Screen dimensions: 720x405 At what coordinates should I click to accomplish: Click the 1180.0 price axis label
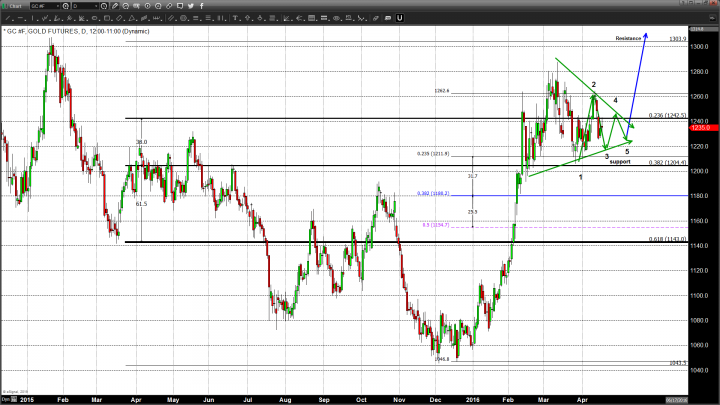[700, 196]
